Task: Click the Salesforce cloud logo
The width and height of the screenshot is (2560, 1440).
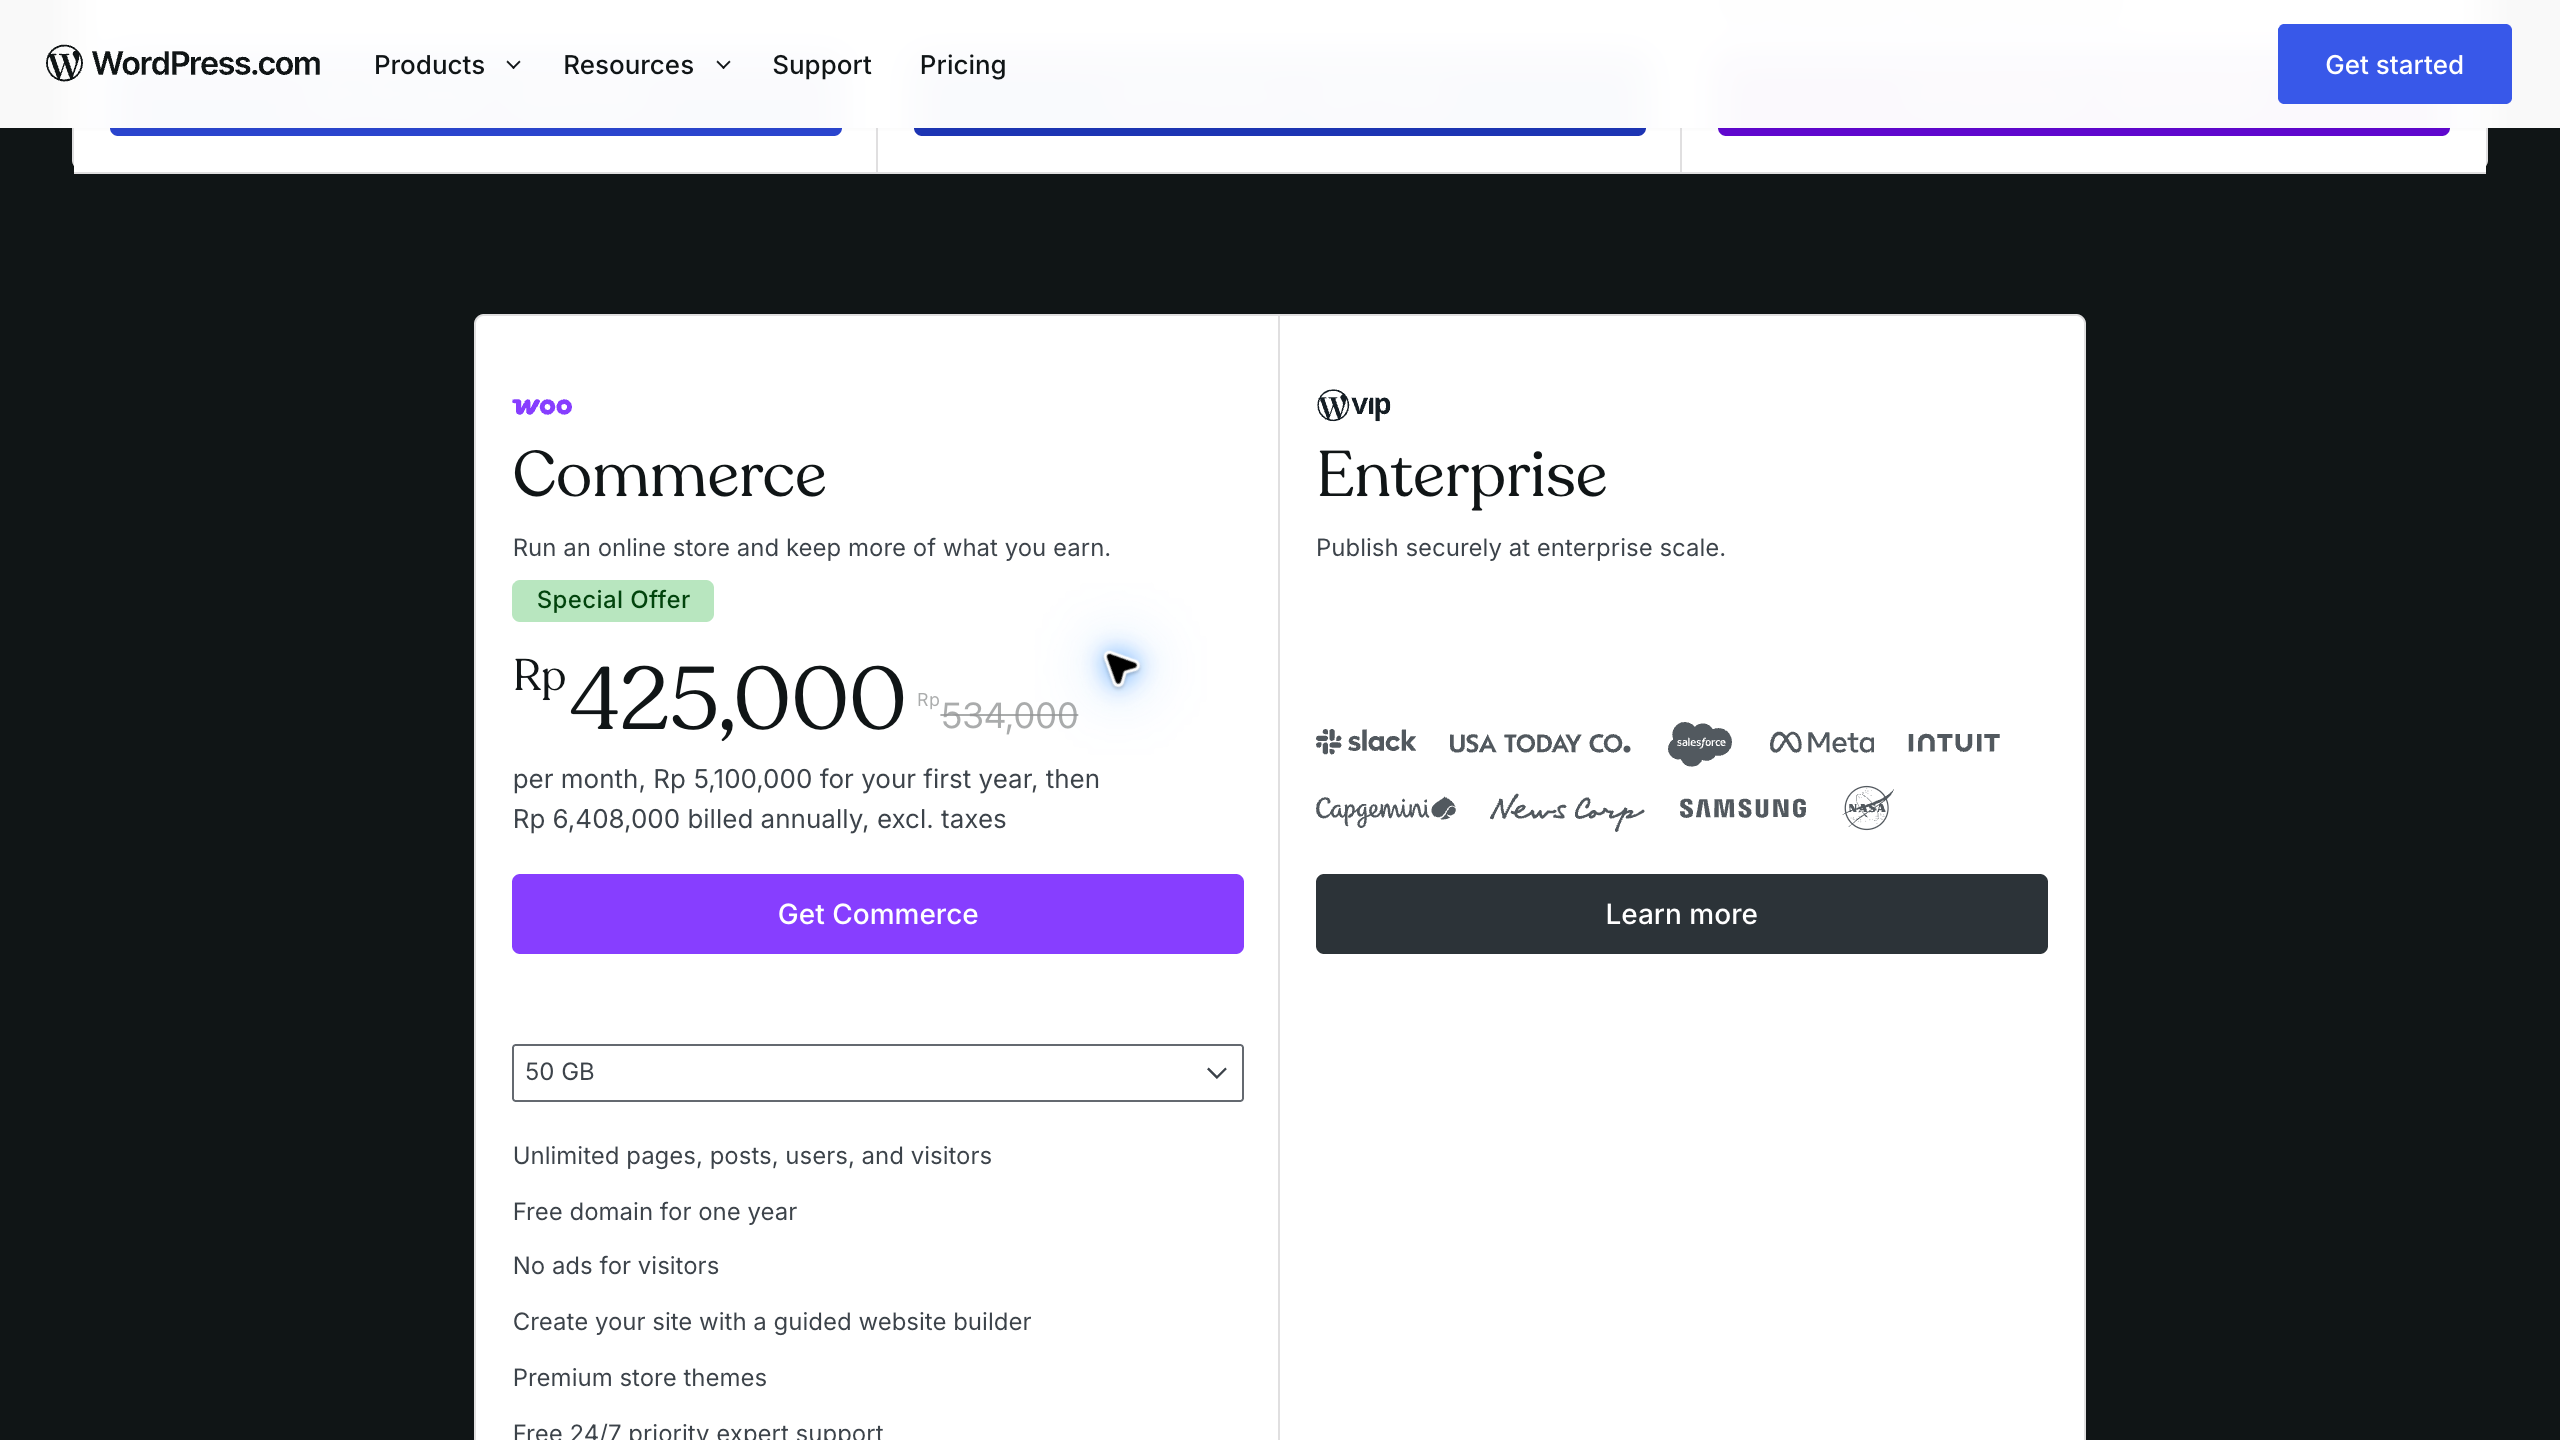Action: [x=1700, y=743]
